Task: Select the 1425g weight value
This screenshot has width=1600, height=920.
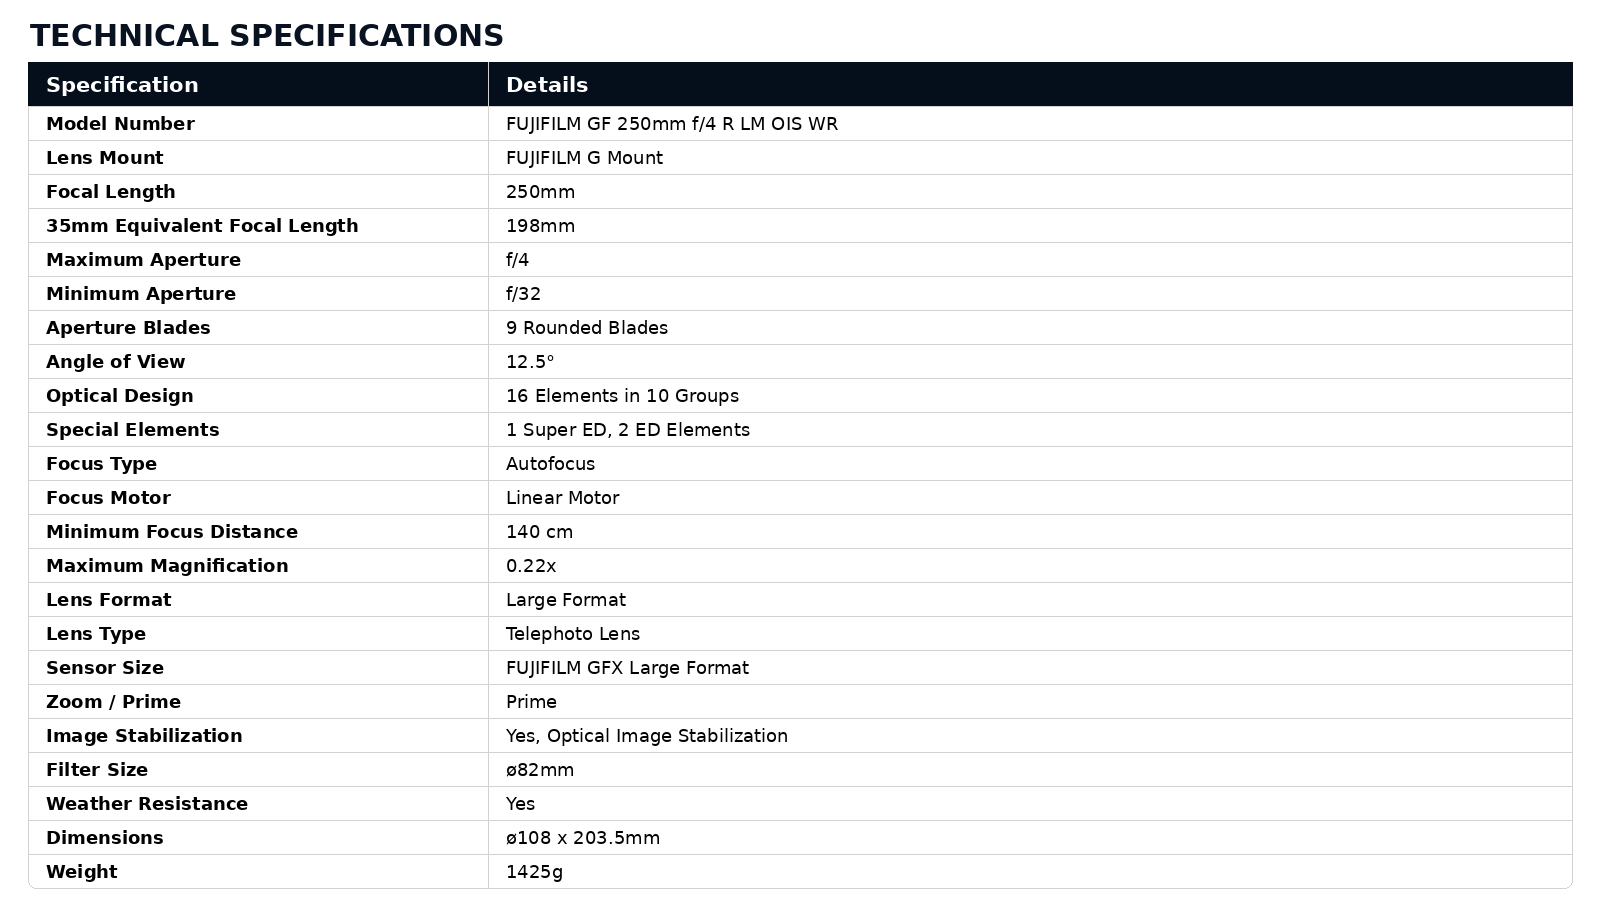Action: point(534,872)
